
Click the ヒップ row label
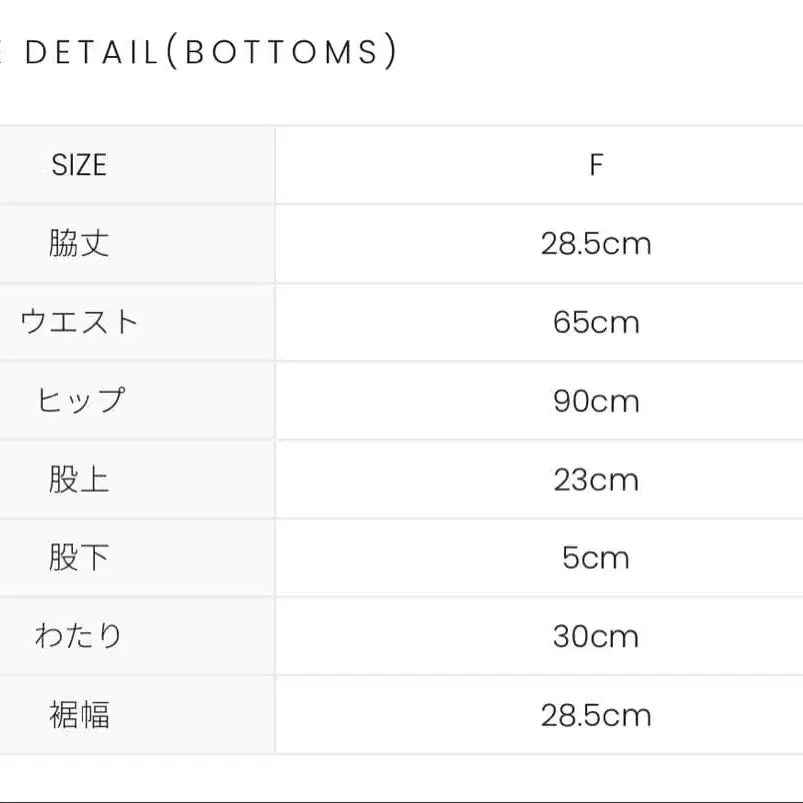79,401
